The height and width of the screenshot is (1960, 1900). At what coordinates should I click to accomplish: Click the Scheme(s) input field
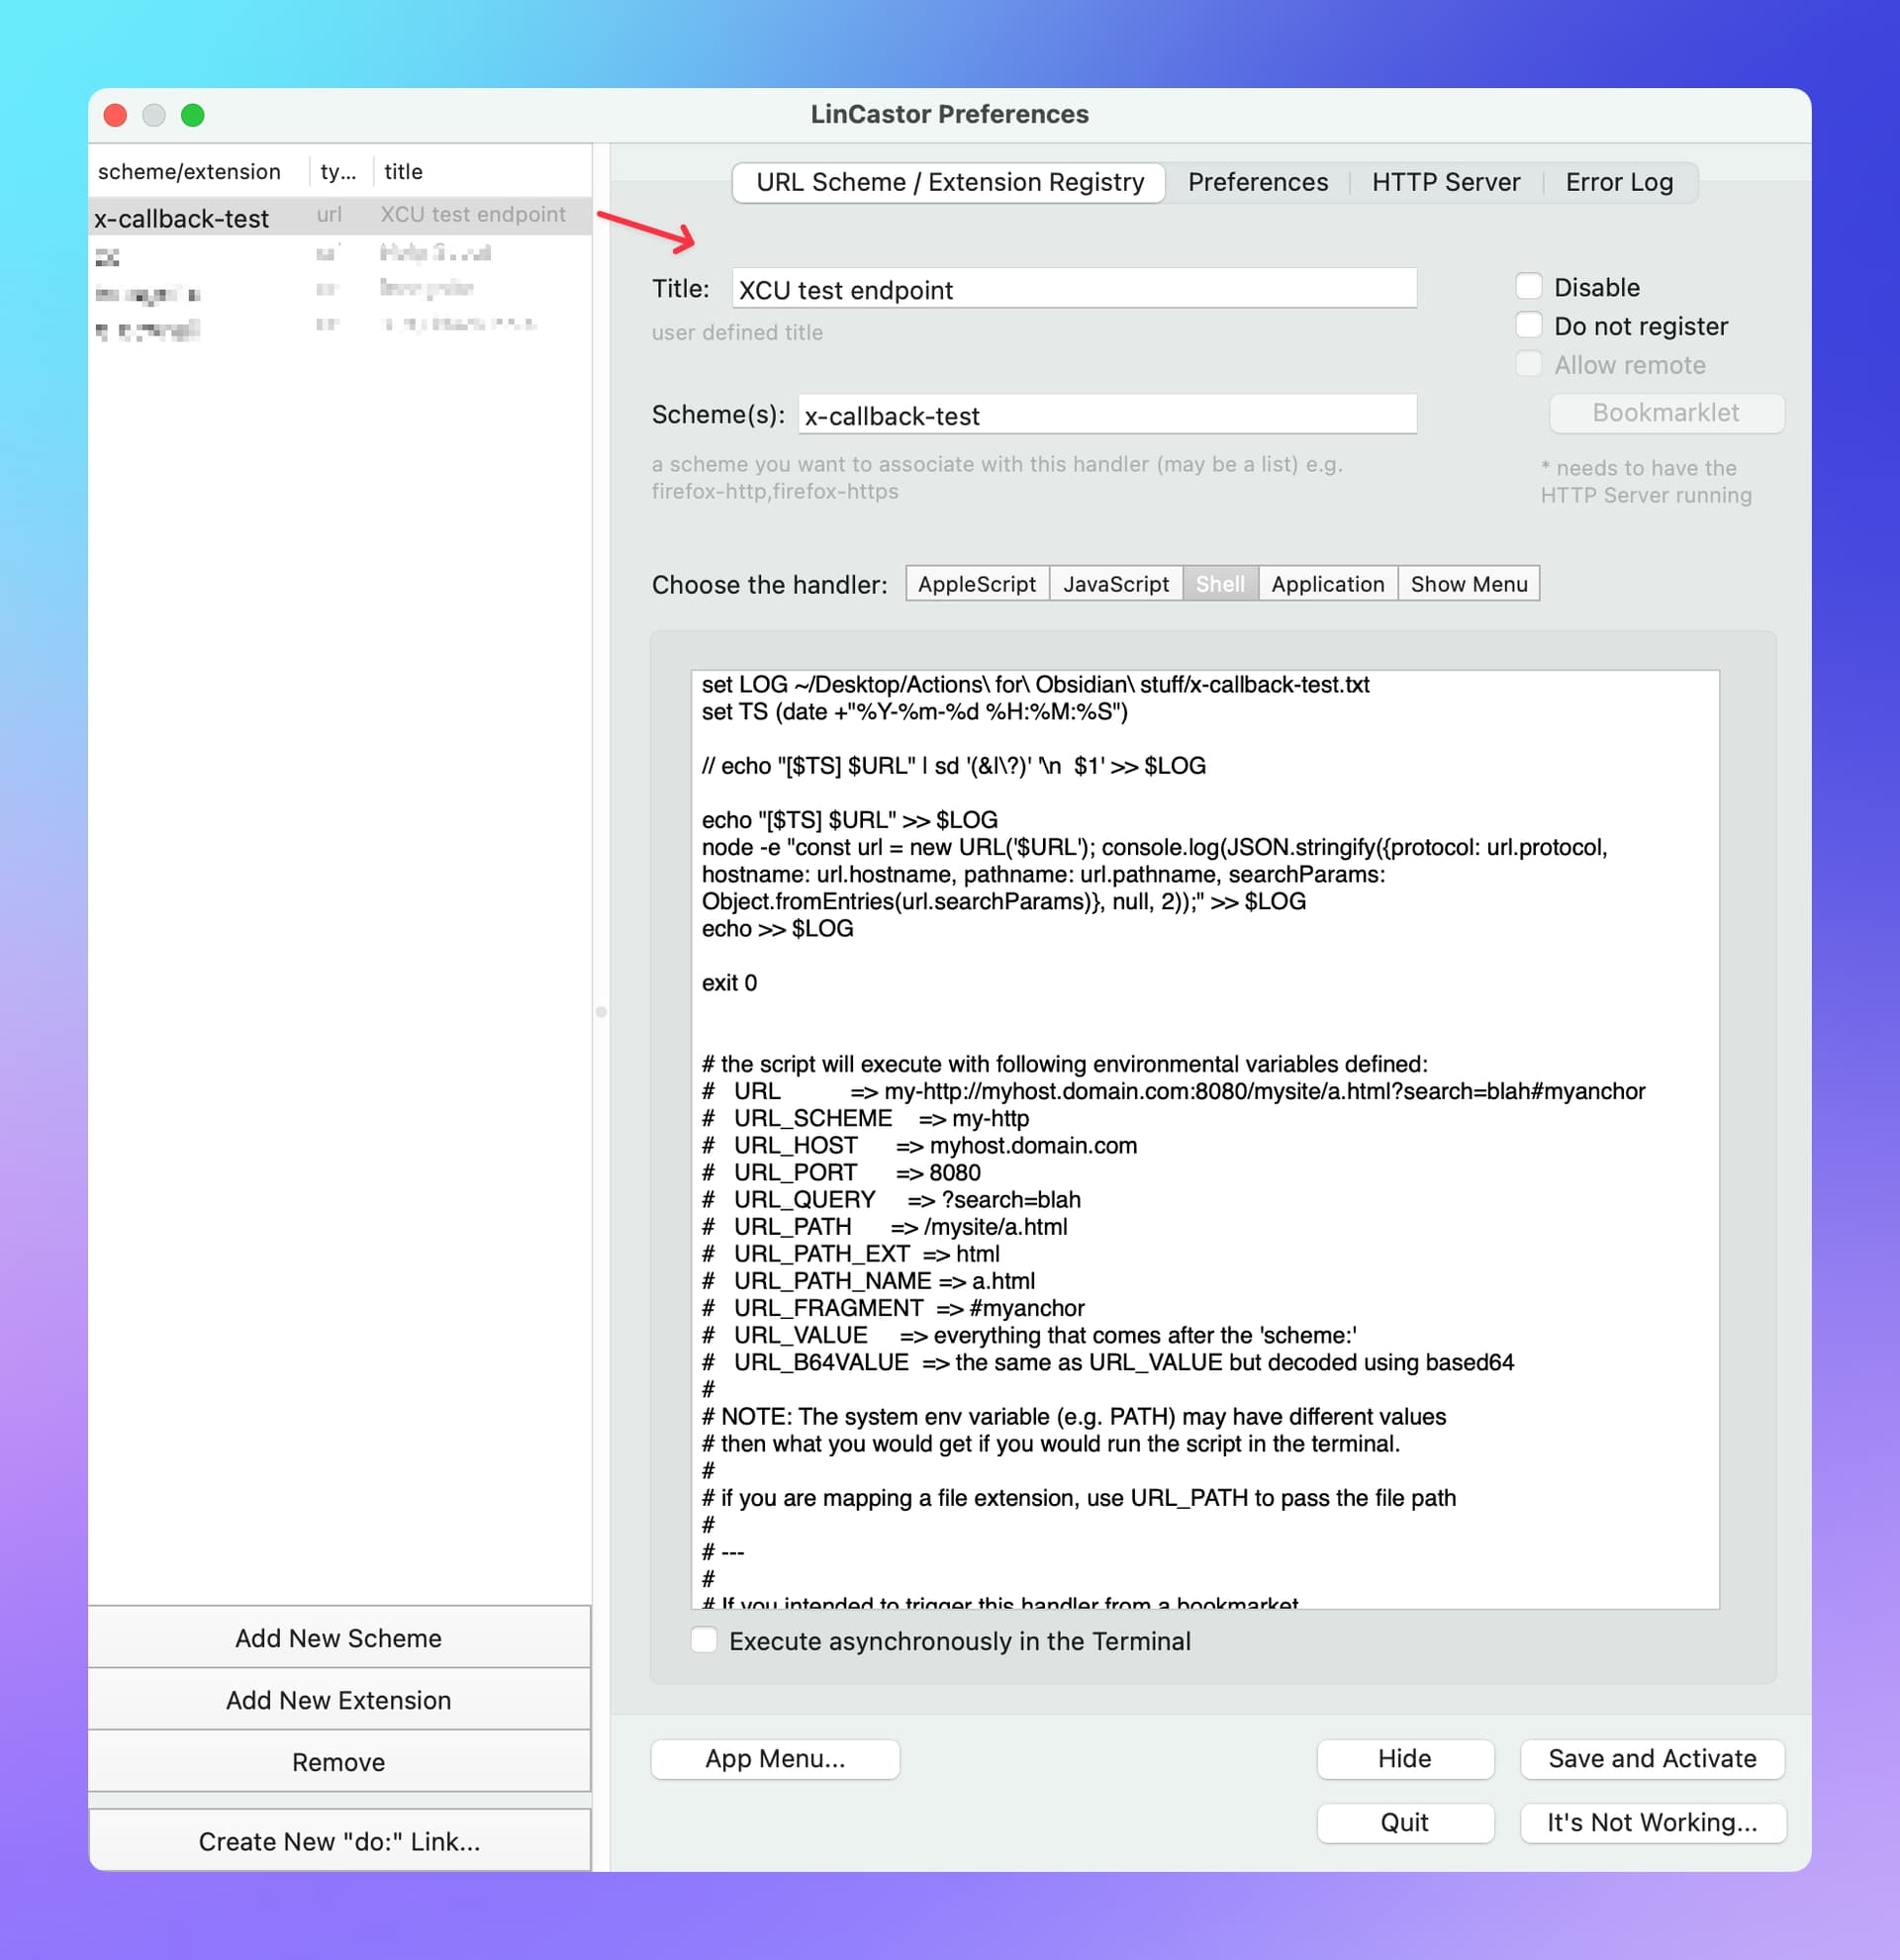[1106, 415]
